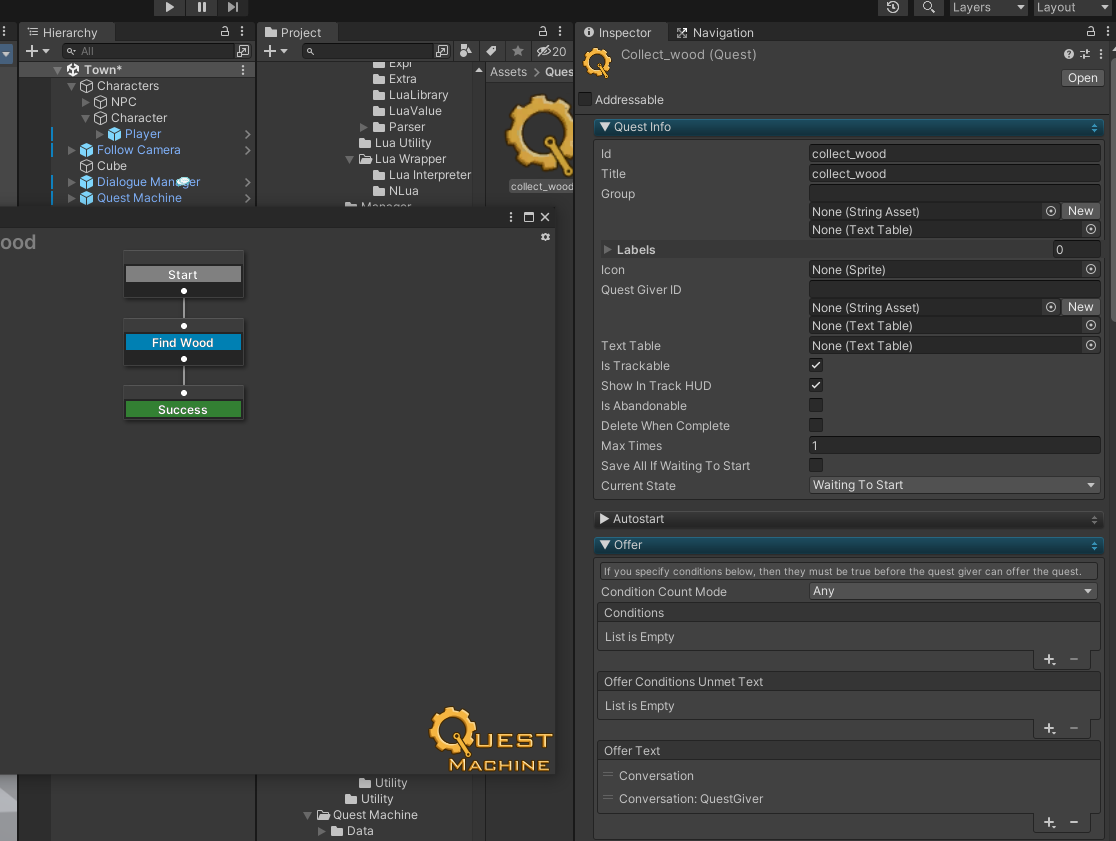Open object picker in the Text Table row

[1090, 346]
